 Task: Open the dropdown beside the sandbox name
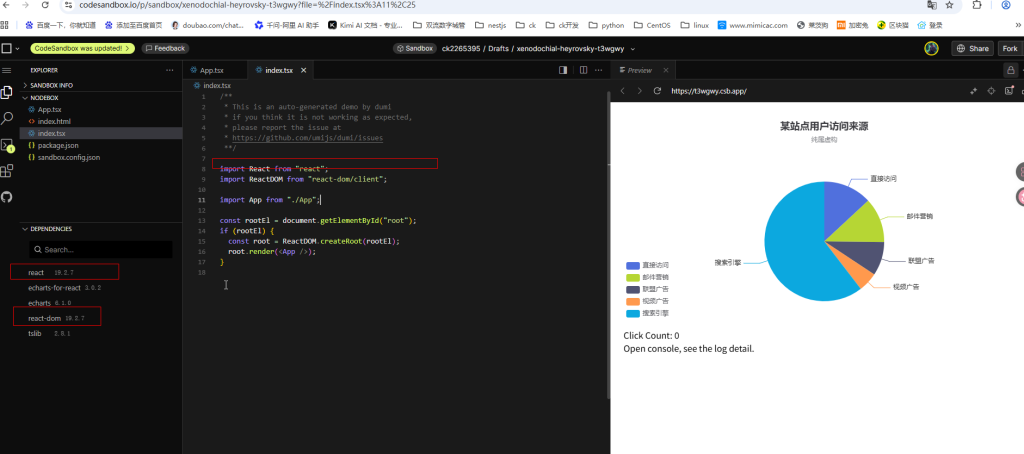coord(632,49)
